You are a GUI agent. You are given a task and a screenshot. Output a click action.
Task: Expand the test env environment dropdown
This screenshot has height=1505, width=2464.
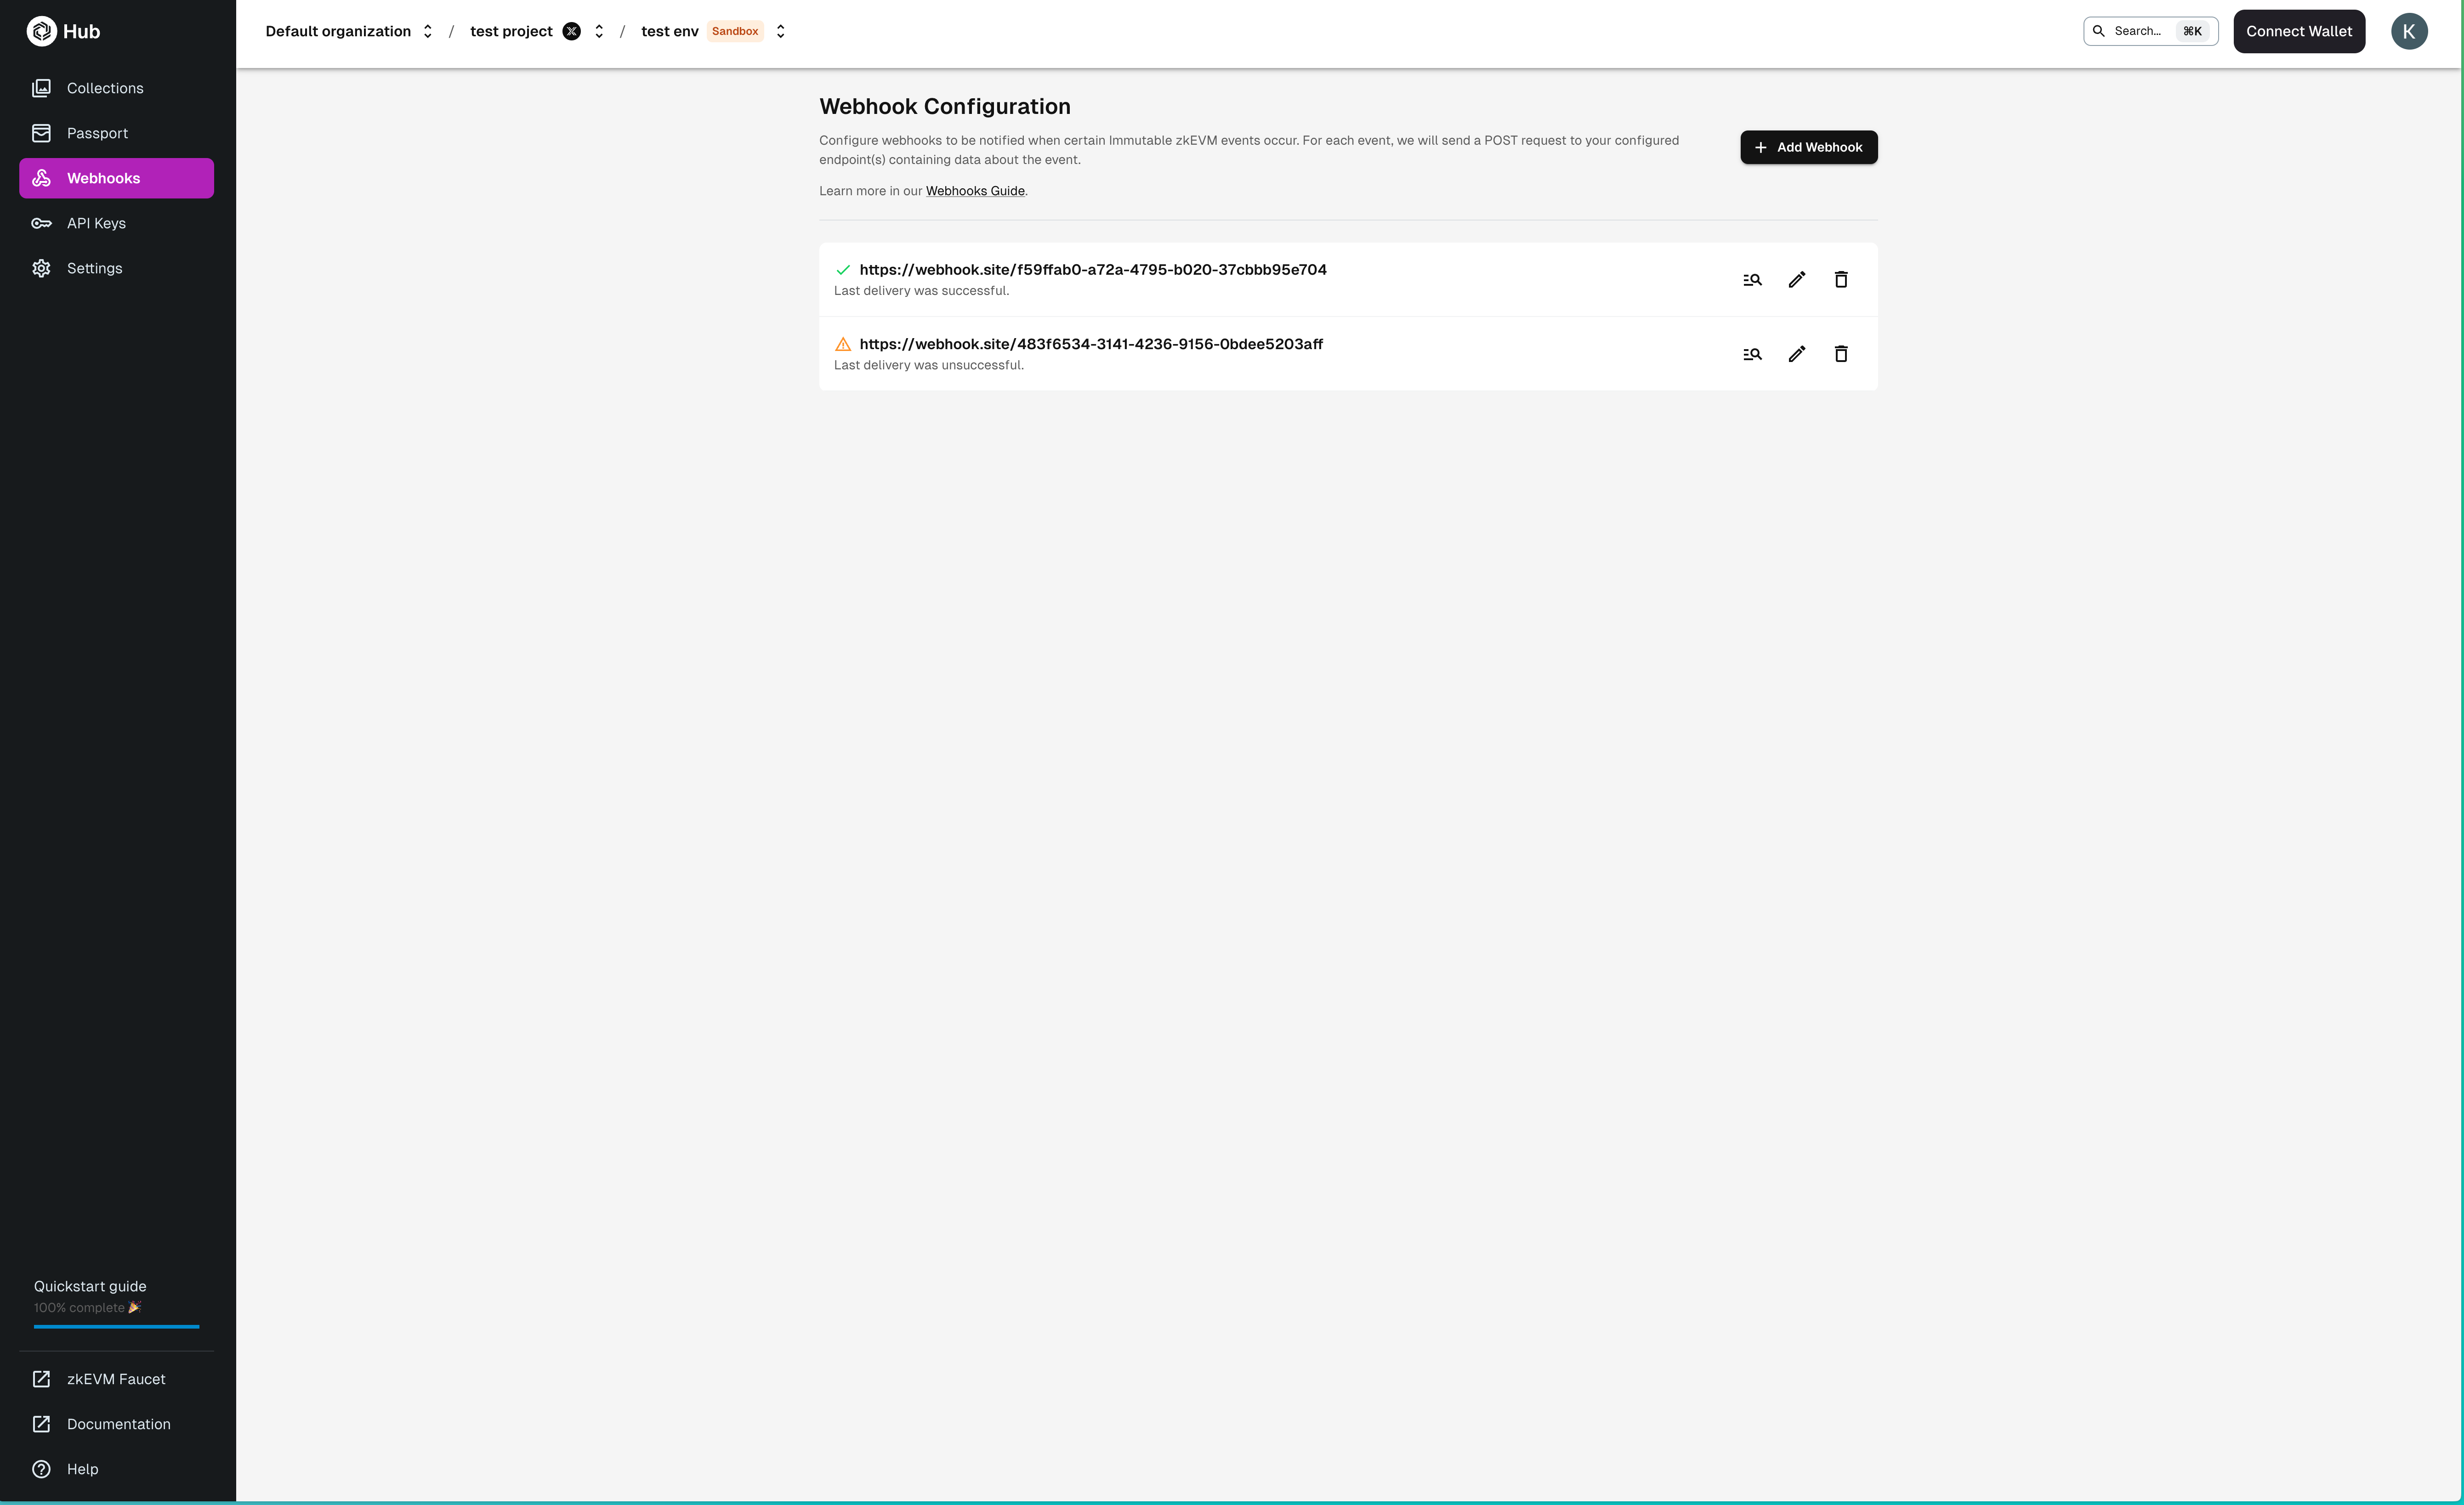click(782, 30)
